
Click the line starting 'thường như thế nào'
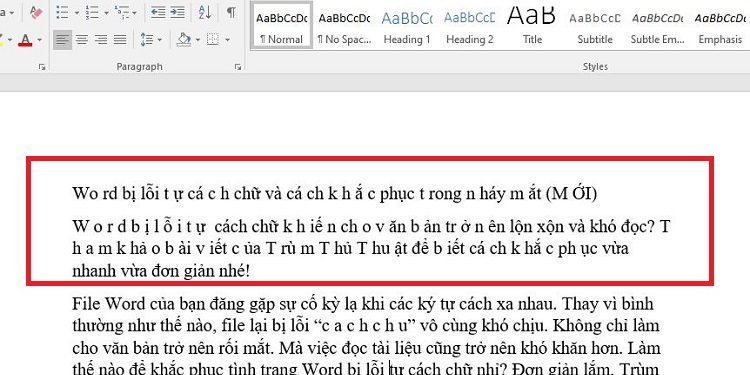[x=365, y=326]
